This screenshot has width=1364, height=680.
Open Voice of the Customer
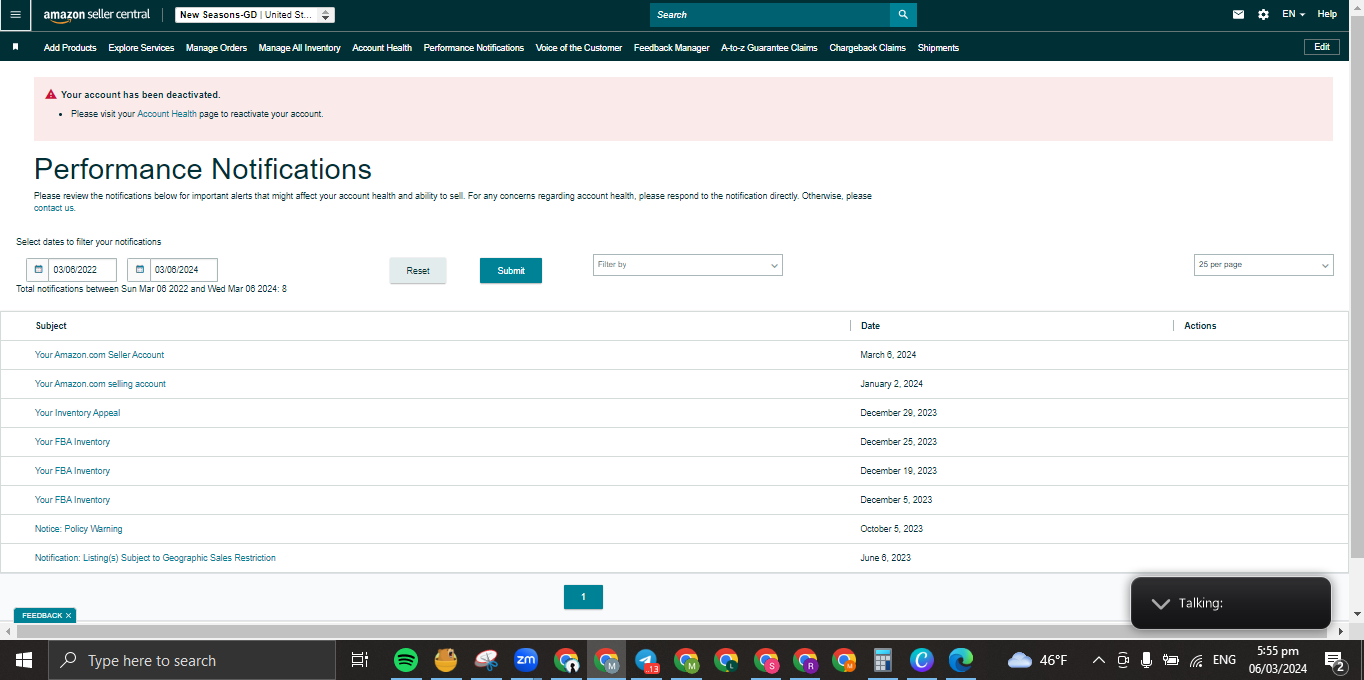pos(578,48)
